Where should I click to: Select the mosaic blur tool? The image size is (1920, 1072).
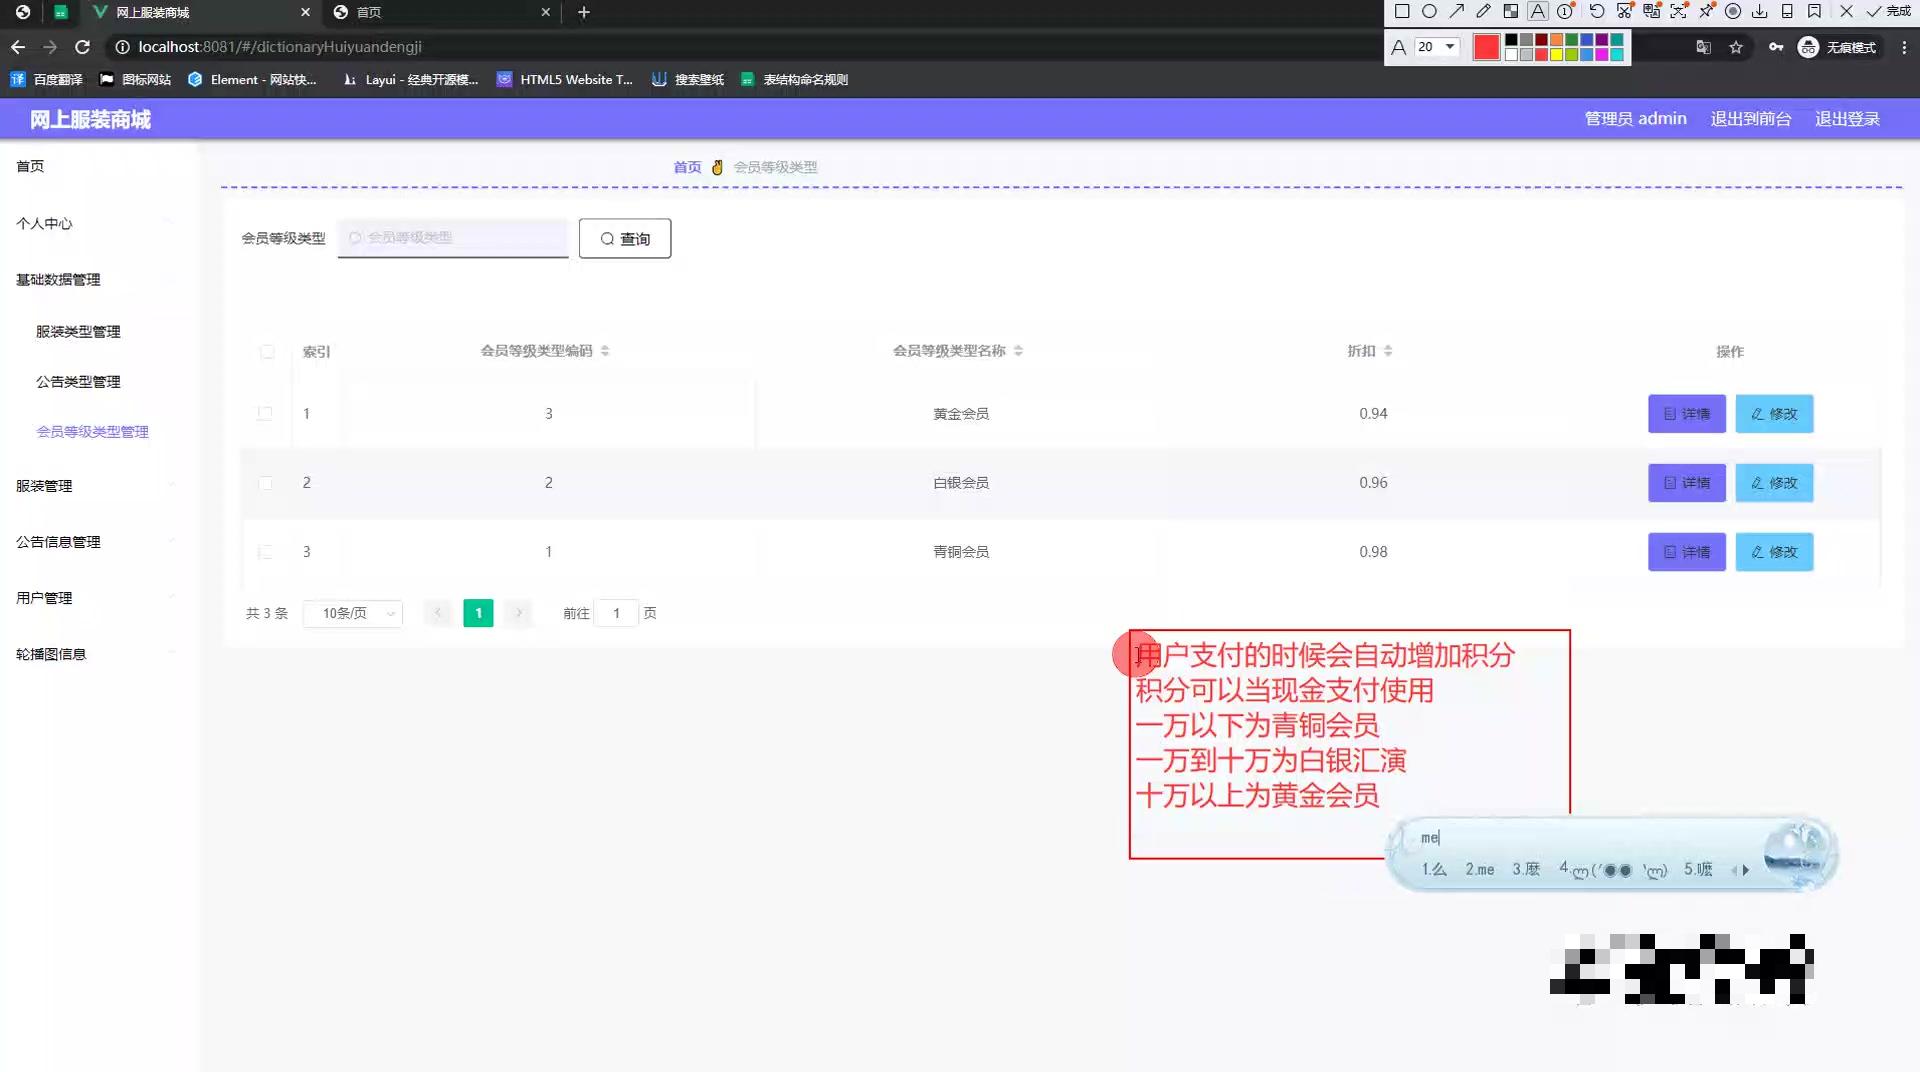(x=1510, y=11)
